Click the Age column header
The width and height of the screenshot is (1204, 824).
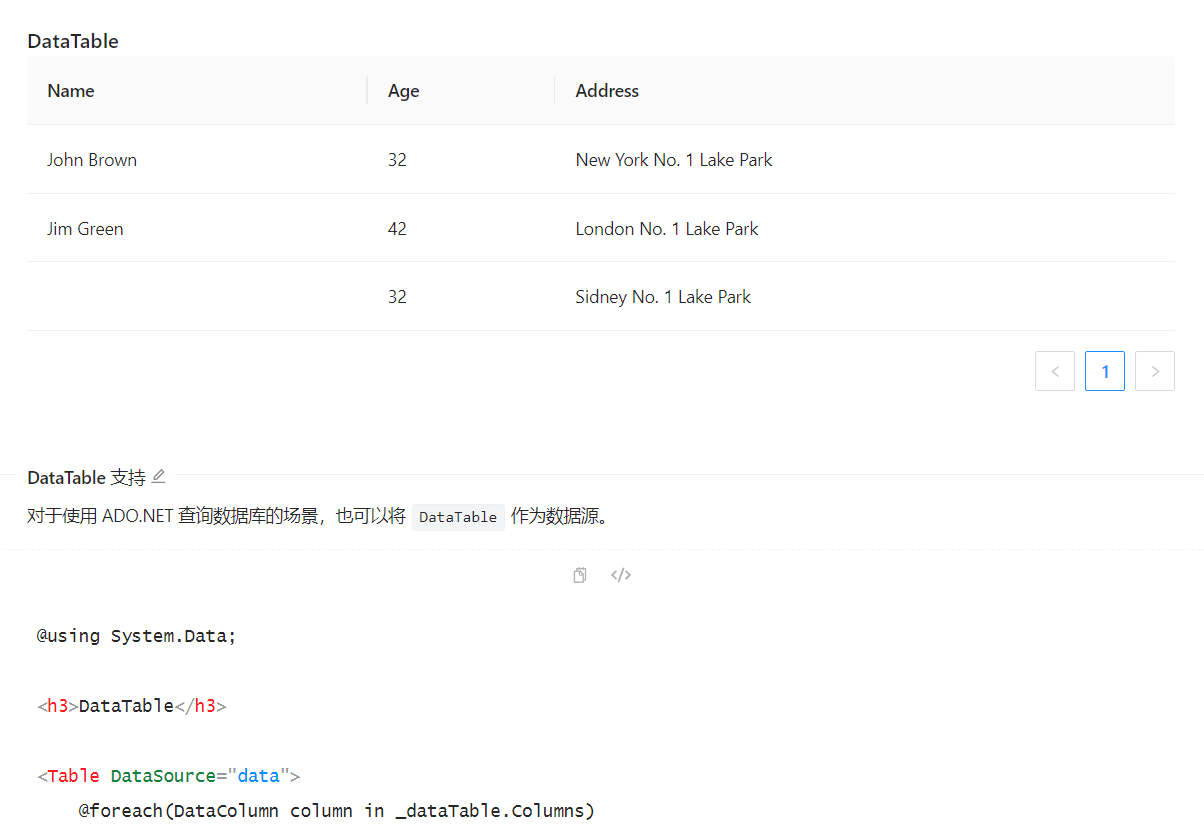coord(461,91)
